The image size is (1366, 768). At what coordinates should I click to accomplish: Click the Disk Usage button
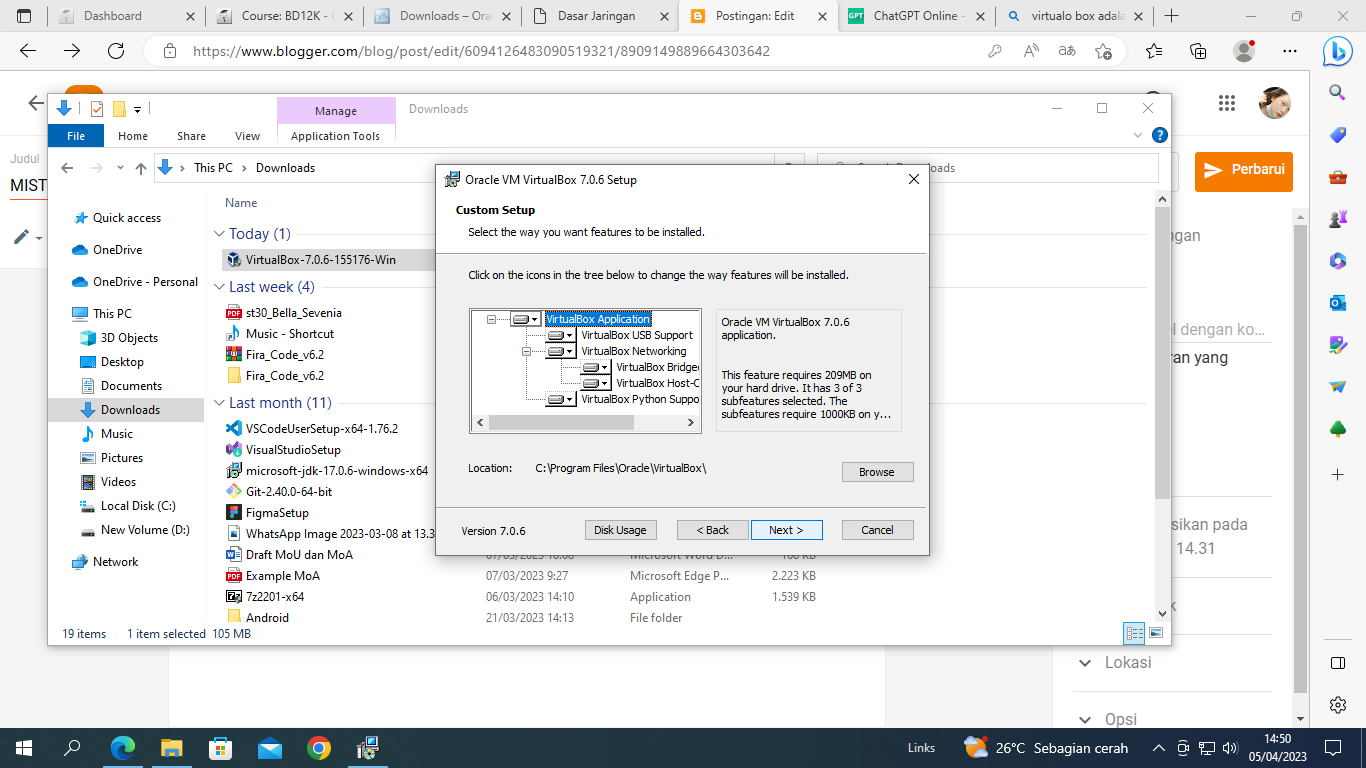click(x=620, y=530)
